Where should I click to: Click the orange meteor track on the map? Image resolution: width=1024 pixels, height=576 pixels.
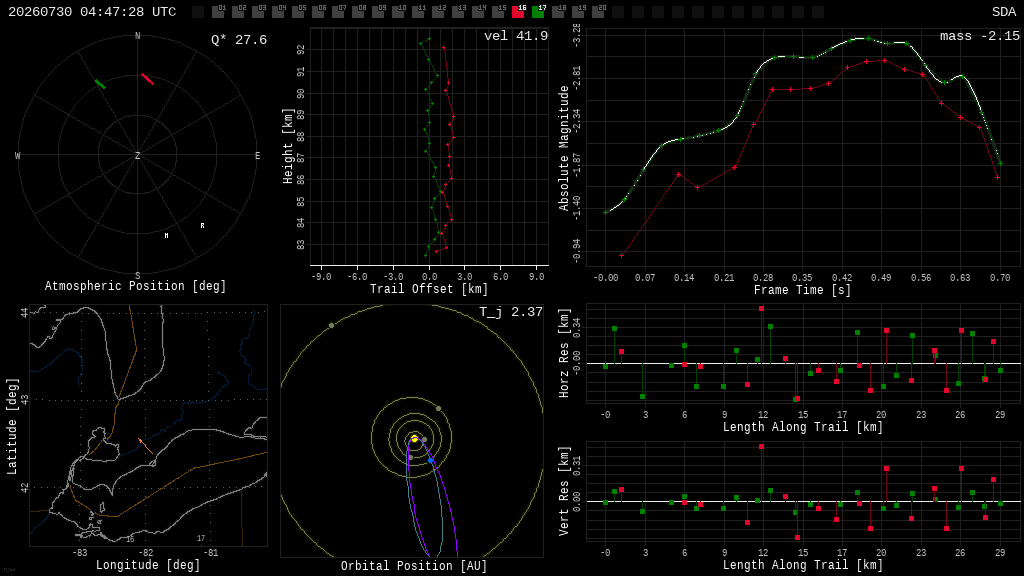click(146, 446)
